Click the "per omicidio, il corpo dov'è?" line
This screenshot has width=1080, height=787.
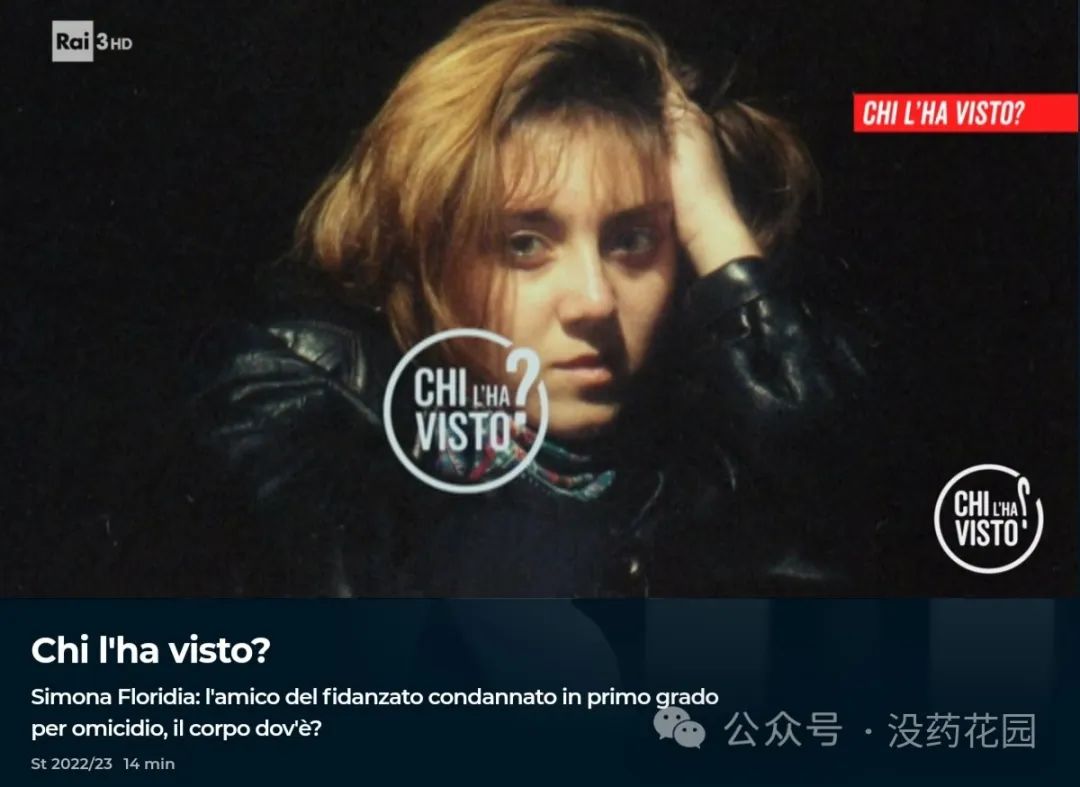176,728
